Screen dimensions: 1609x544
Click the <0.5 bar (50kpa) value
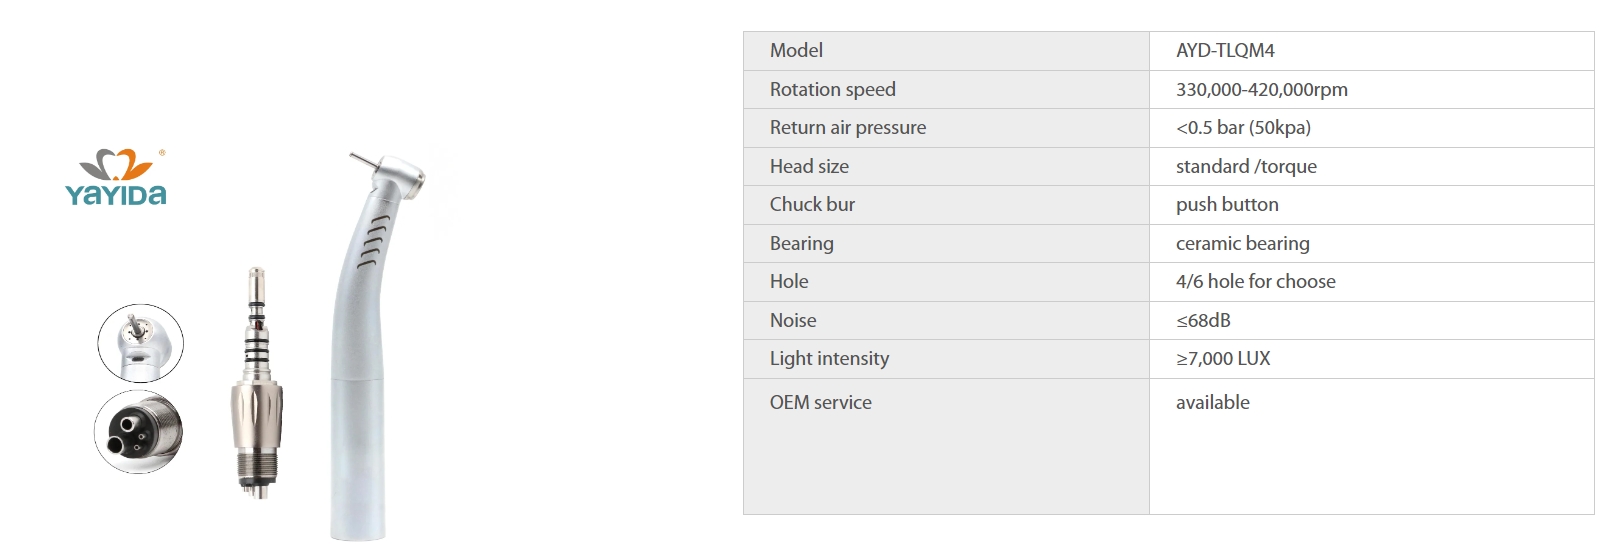tap(1243, 128)
